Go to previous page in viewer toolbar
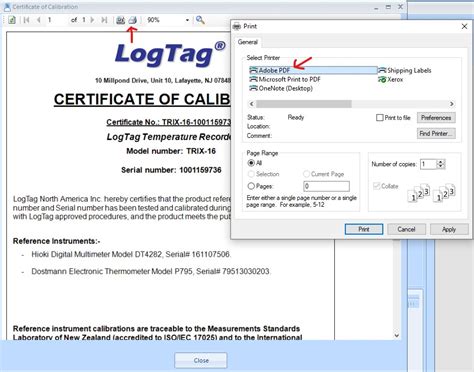This screenshot has height=372, width=474. (x=39, y=20)
